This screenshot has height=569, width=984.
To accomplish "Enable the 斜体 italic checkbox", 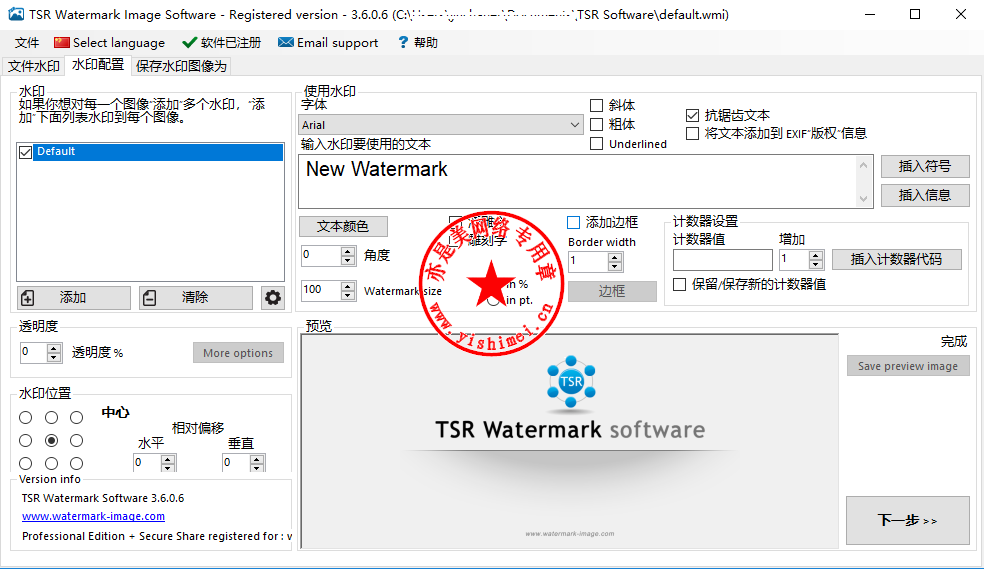I will click(x=597, y=105).
